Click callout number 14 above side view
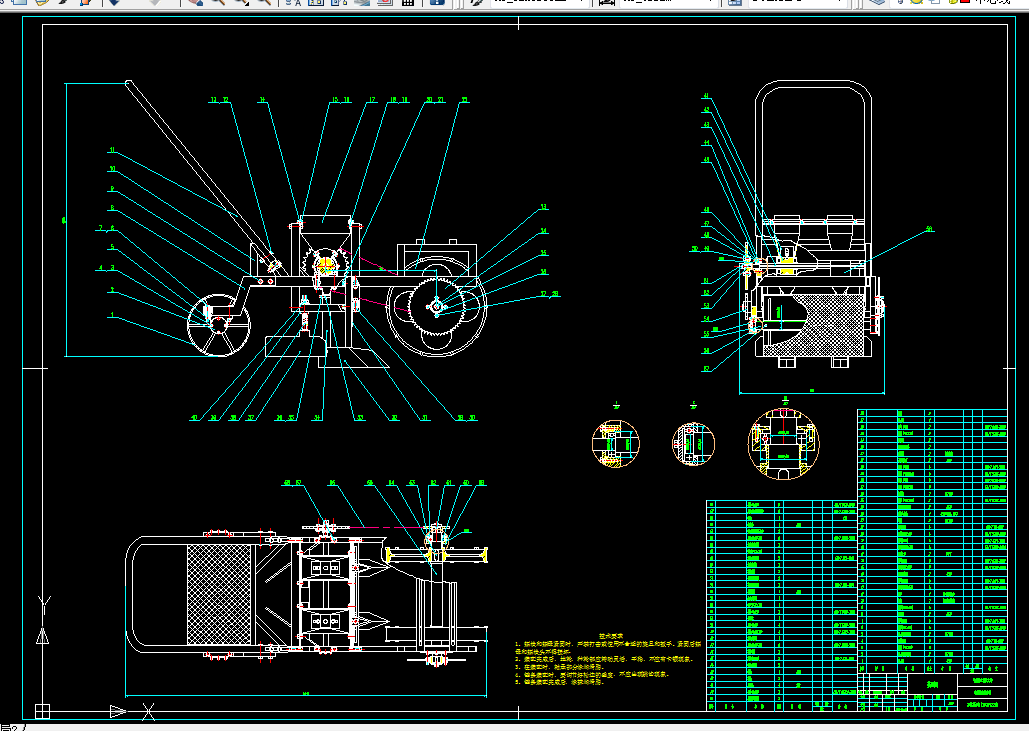The height and width of the screenshot is (731, 1029). click(262, 100)
